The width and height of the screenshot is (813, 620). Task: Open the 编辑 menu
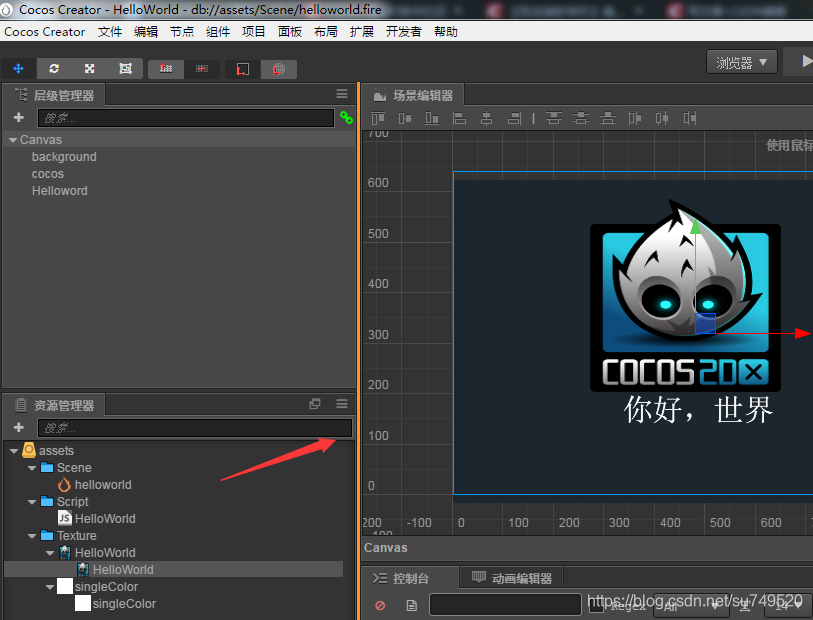coord(146,32)
